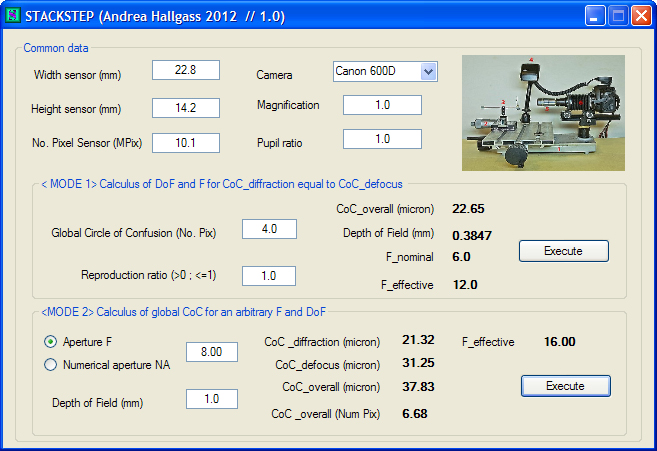Click the macro rail setup photo
Screen dimensions: 657x451
click(x=543, y=112)
